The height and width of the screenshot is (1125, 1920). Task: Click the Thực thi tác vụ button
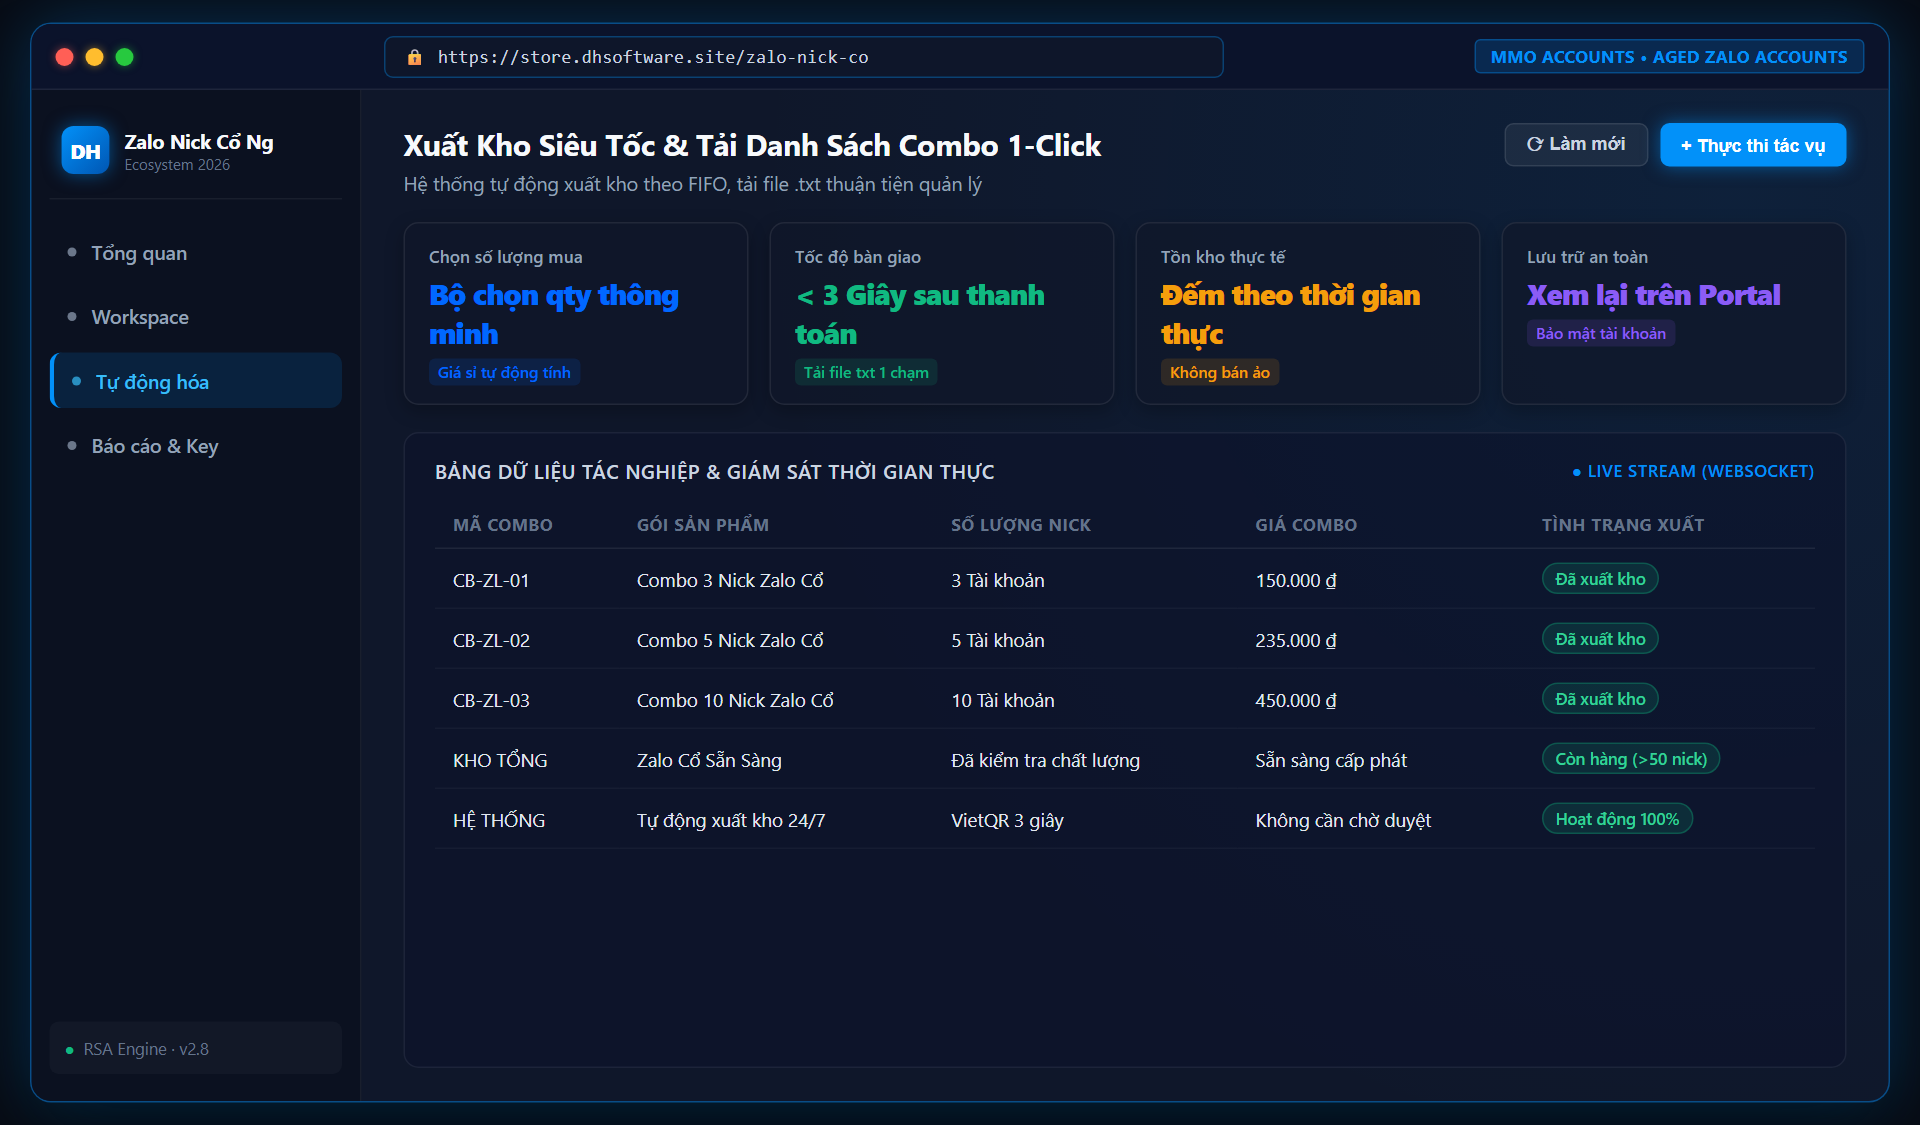1753,145
